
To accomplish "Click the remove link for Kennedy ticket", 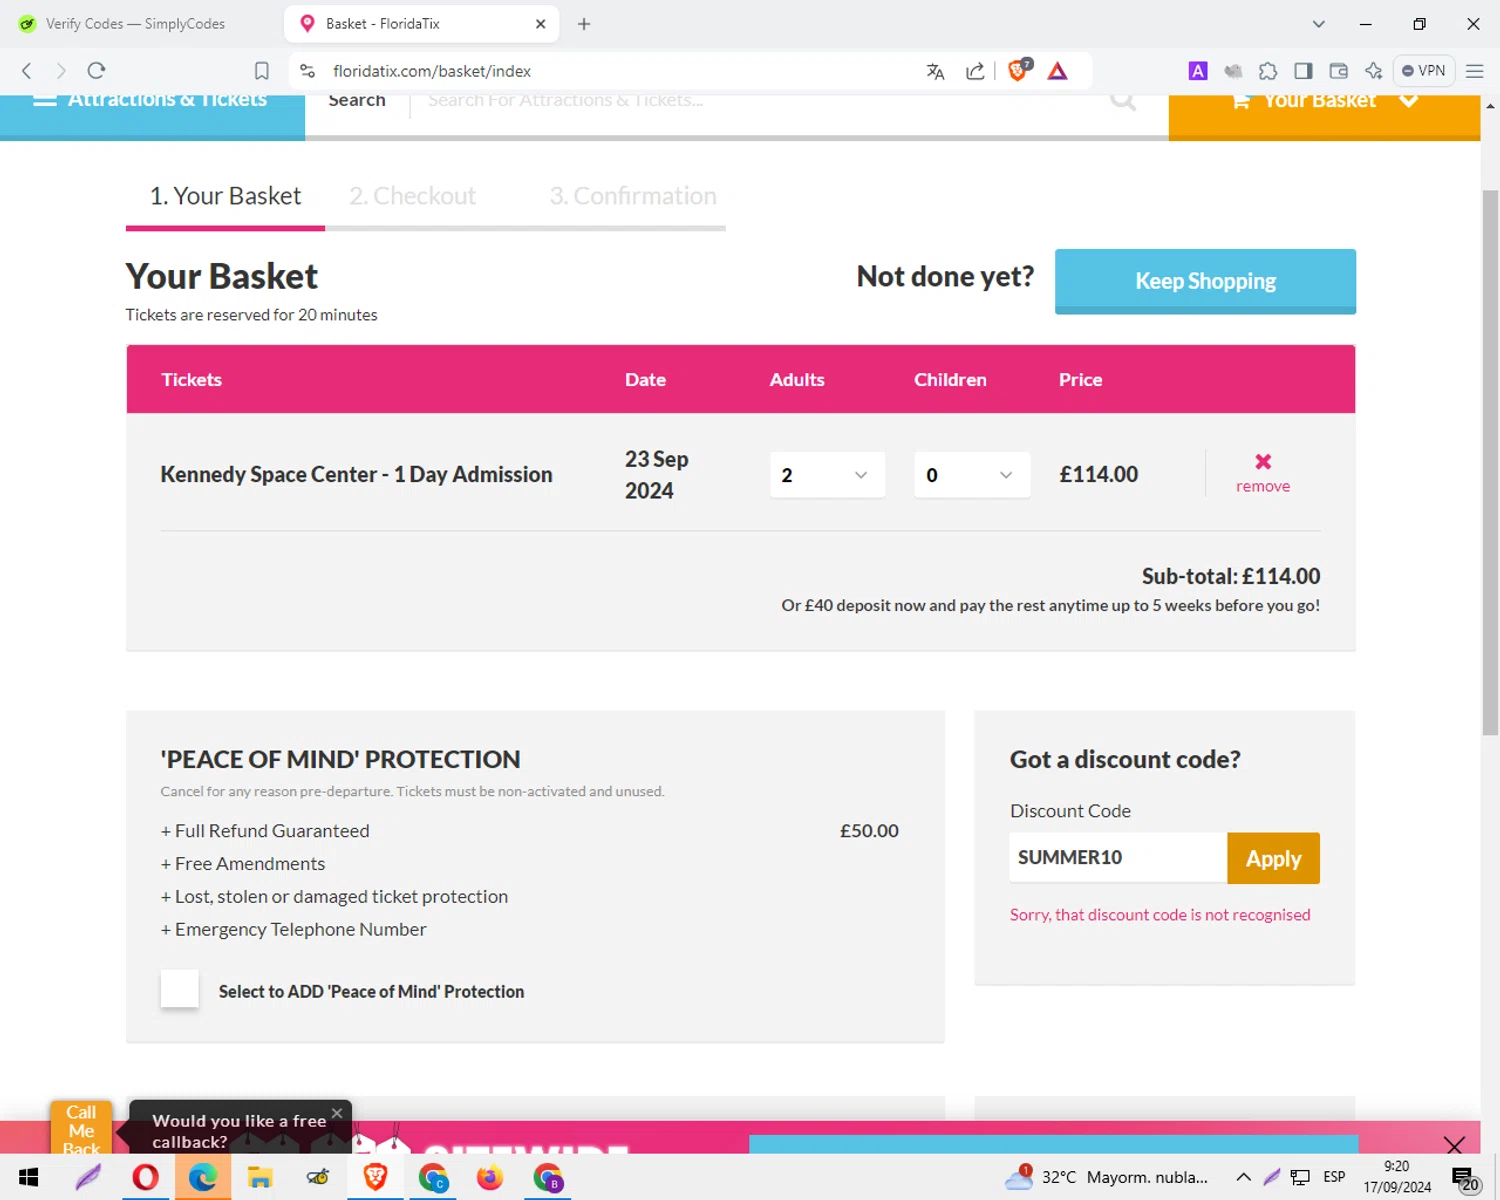I will pyautogui.click(x=1263, y=486).
